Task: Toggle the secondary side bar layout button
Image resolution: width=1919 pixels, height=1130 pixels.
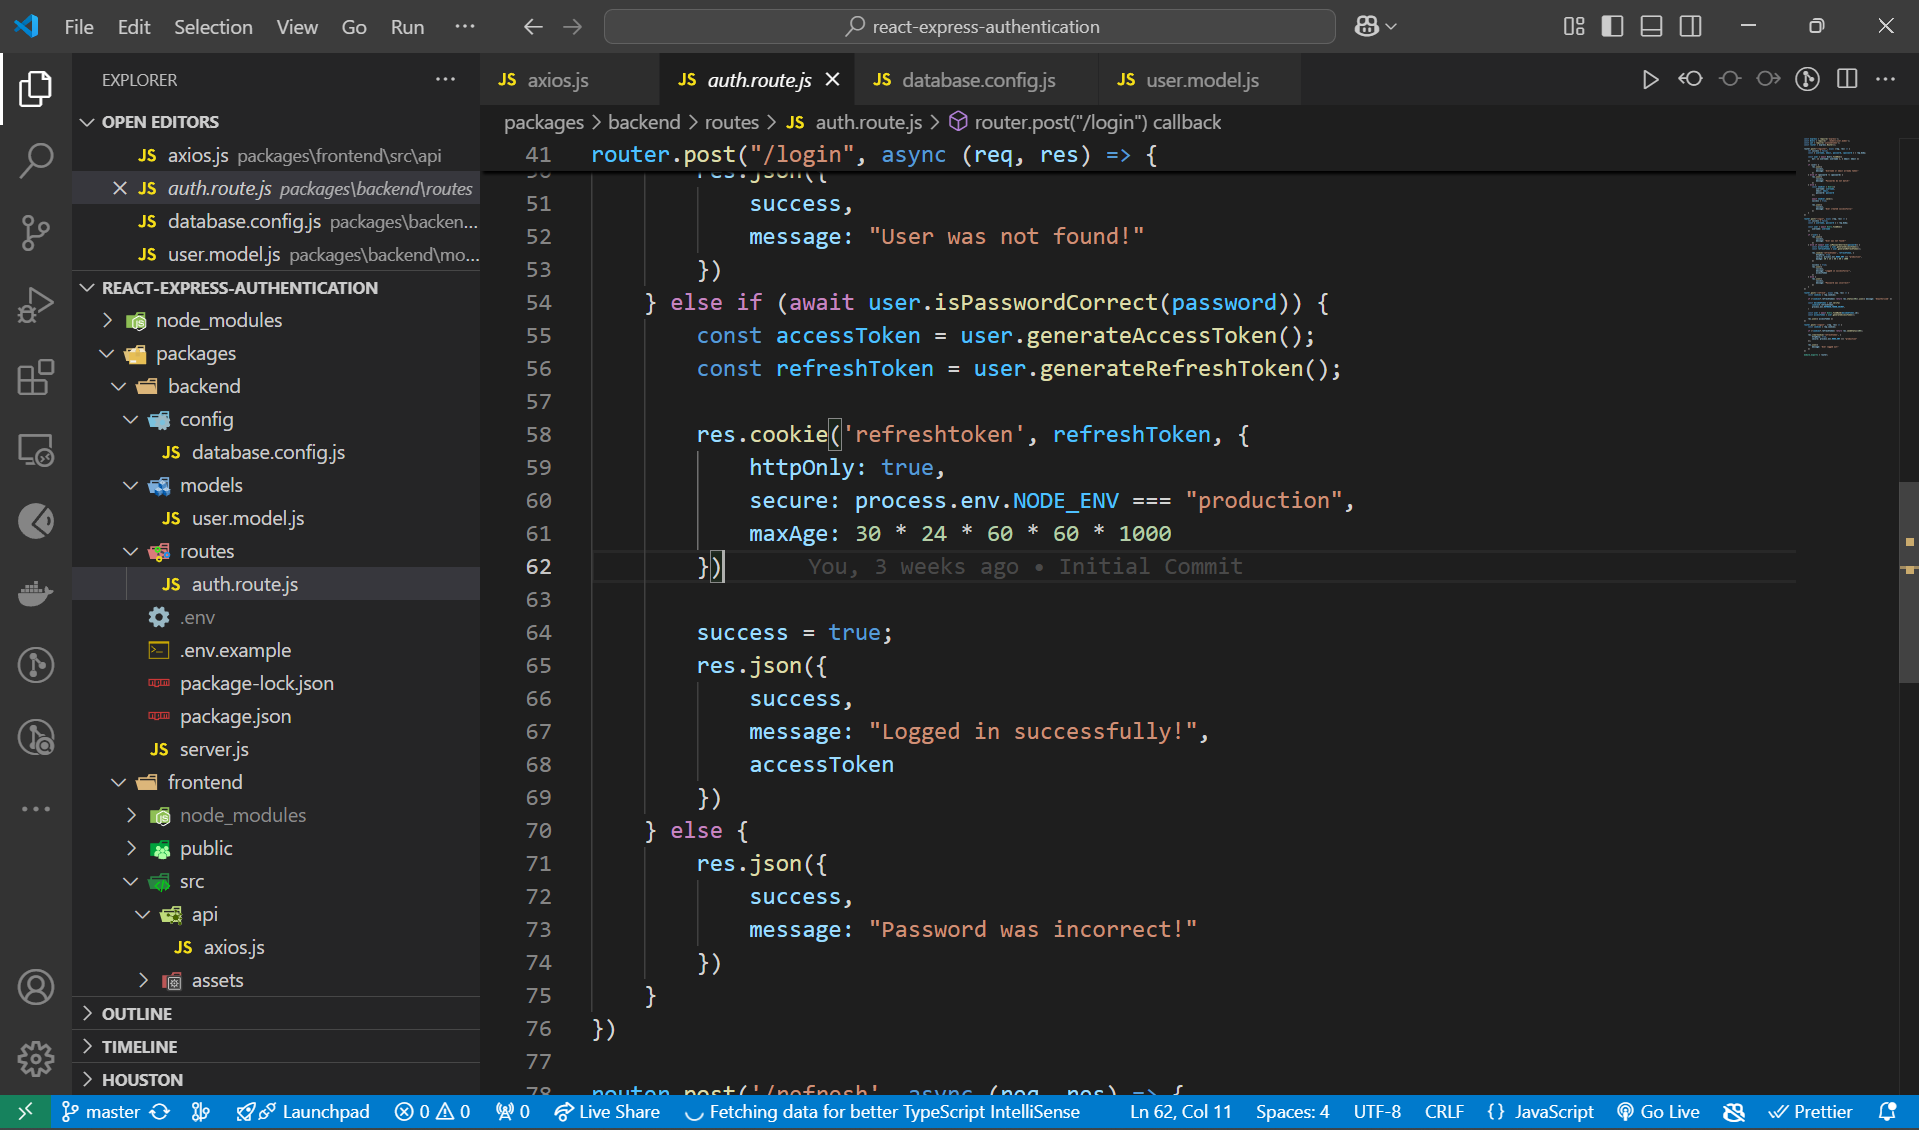Action: 1690,26
